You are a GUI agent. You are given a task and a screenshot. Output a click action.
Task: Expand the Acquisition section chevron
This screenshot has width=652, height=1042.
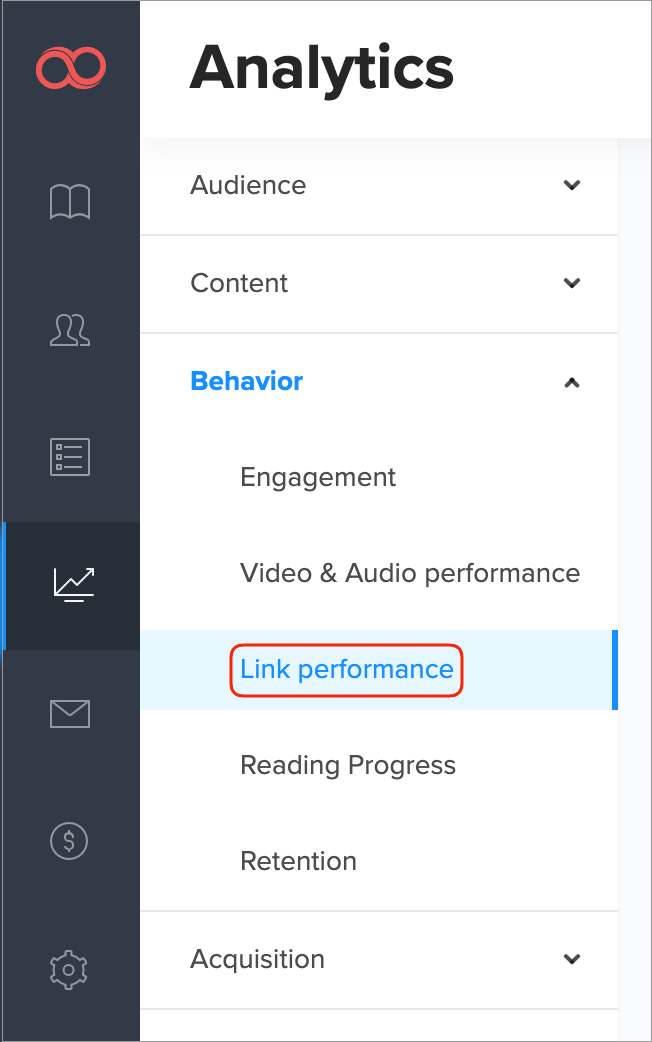pyautogui.click(x=572, y=959)
